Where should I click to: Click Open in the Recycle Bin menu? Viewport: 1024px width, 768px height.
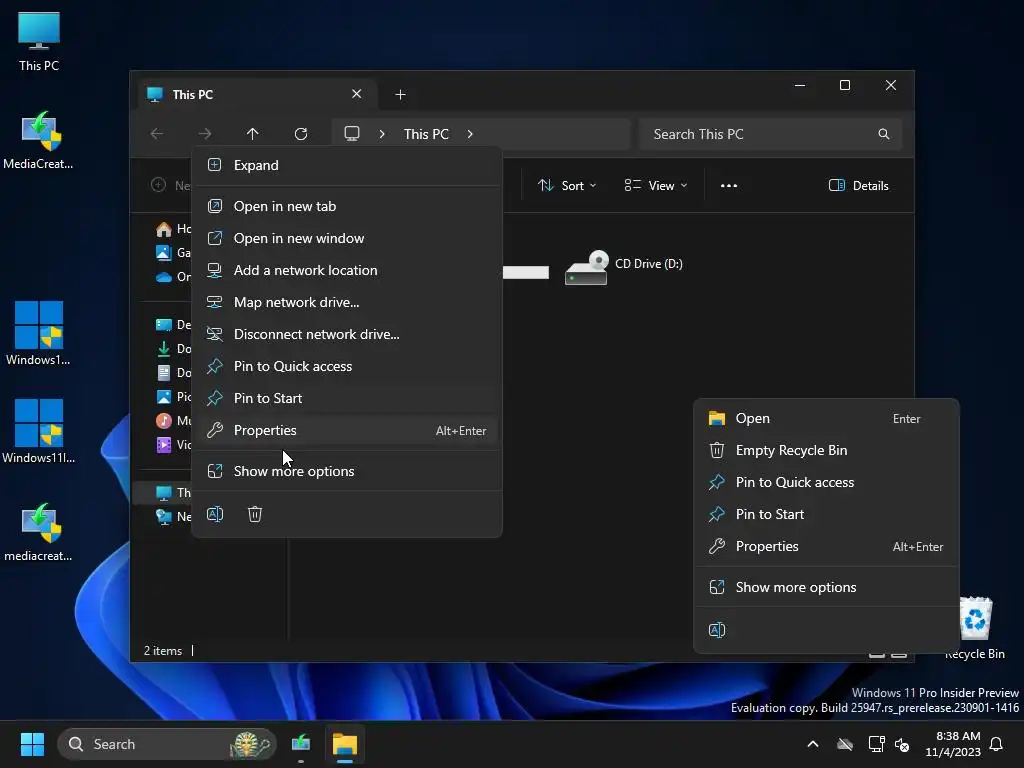pyautogui.click(x=826, y=419)
